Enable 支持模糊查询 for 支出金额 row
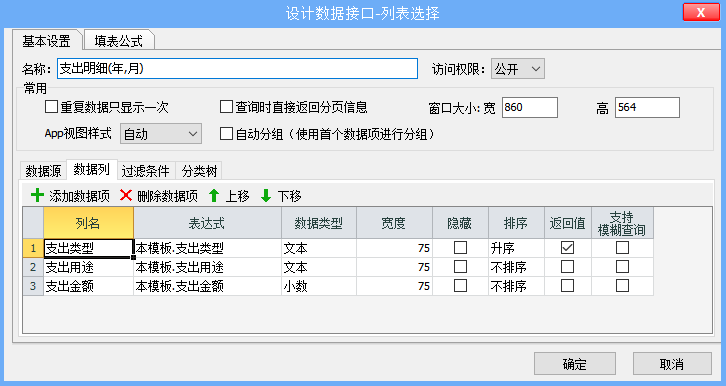Image resolution: width=726 pixels, height=386 pixels. click(x=622, y=286)
